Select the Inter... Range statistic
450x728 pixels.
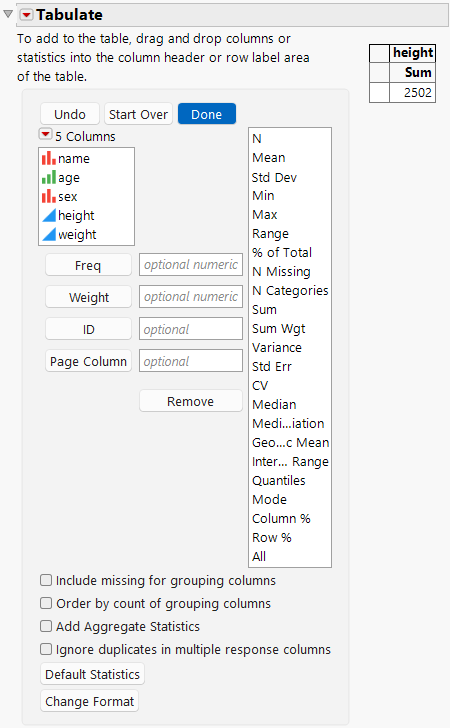(290, 462)
